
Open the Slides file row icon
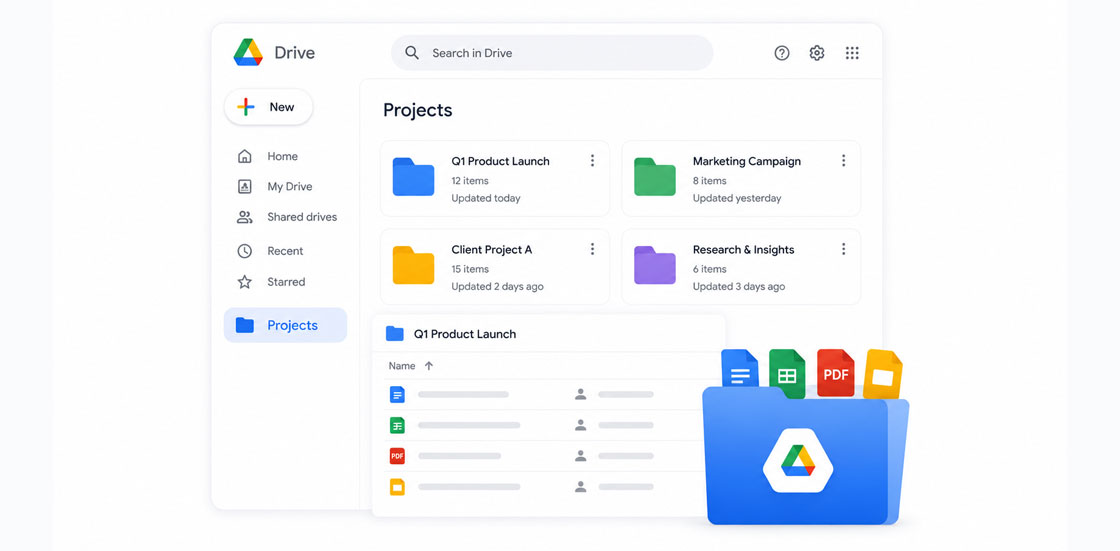point(397,487)
